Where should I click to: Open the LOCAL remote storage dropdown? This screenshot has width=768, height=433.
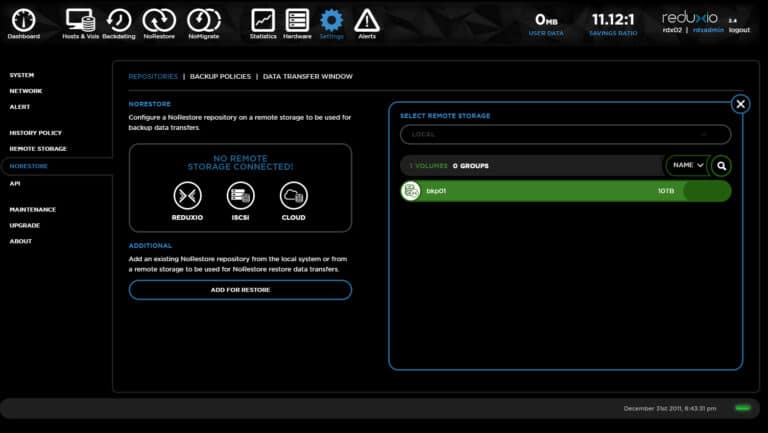(x=566, y=134)
